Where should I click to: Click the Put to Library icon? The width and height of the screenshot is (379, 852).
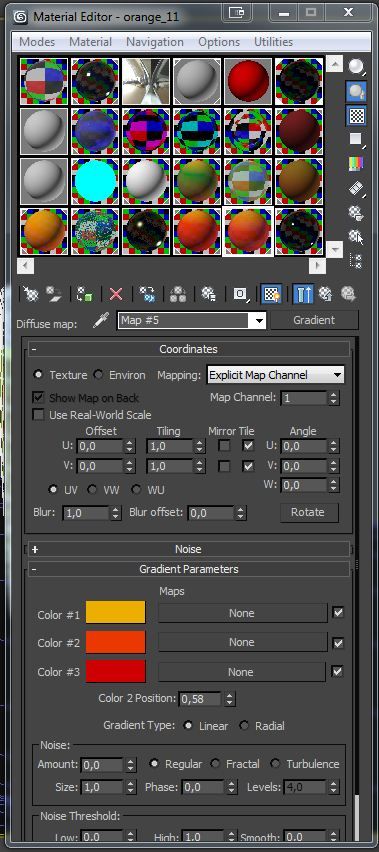pos(209,294)
